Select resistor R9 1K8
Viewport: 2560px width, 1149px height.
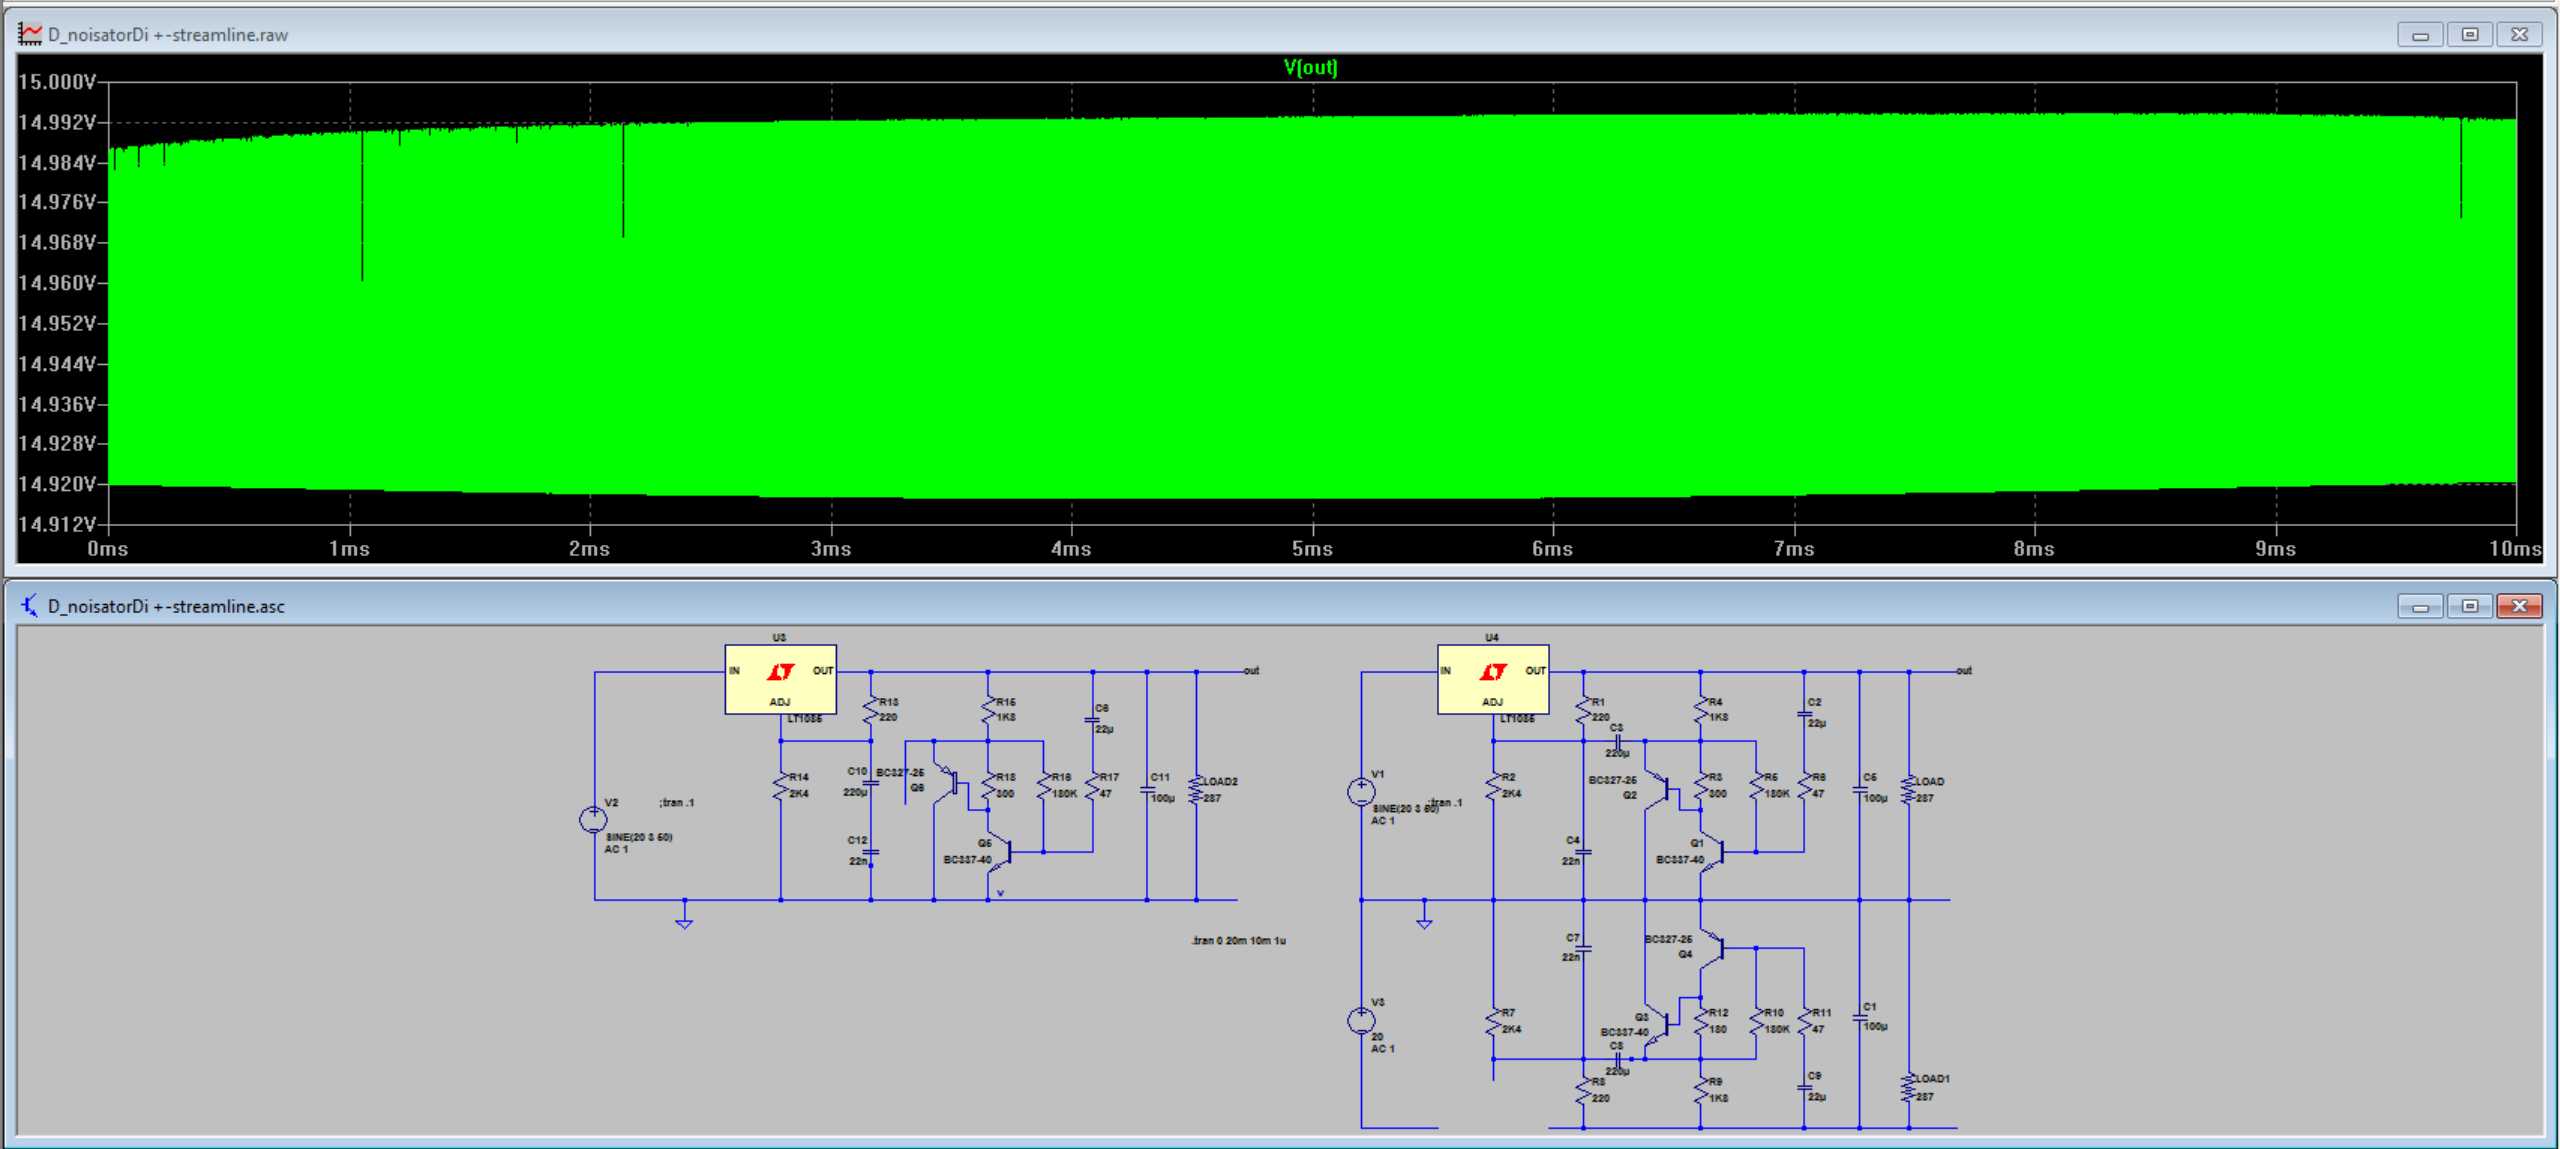coord(1700,1090)
